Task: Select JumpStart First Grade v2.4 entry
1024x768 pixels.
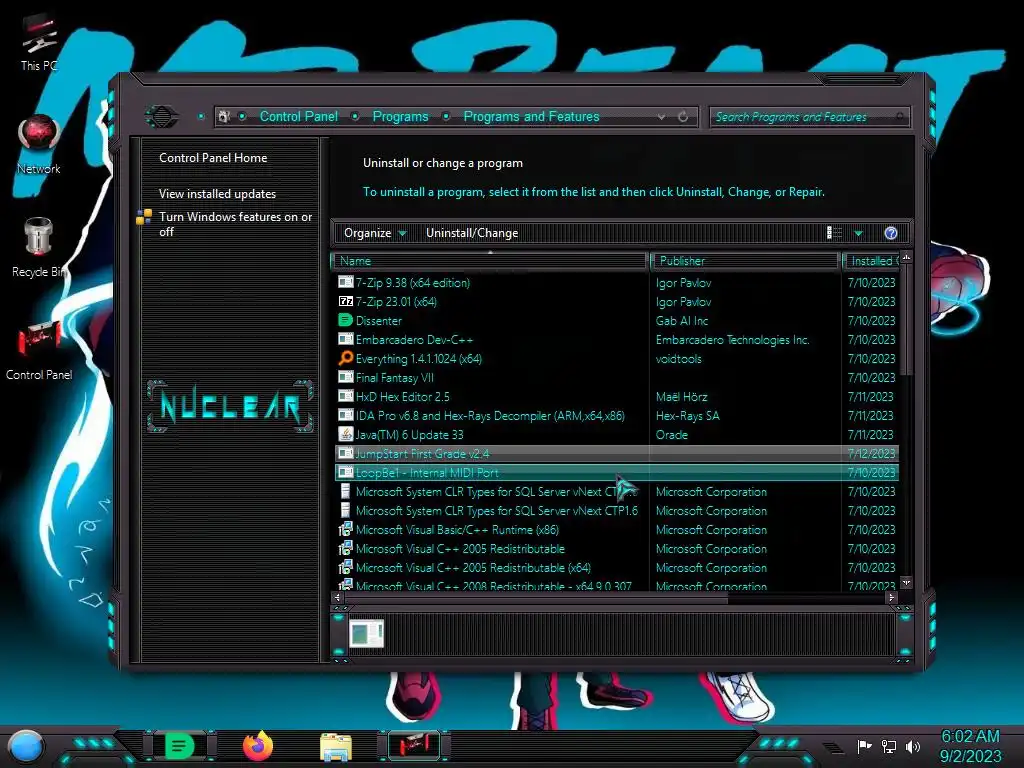Action: [616, 453]
